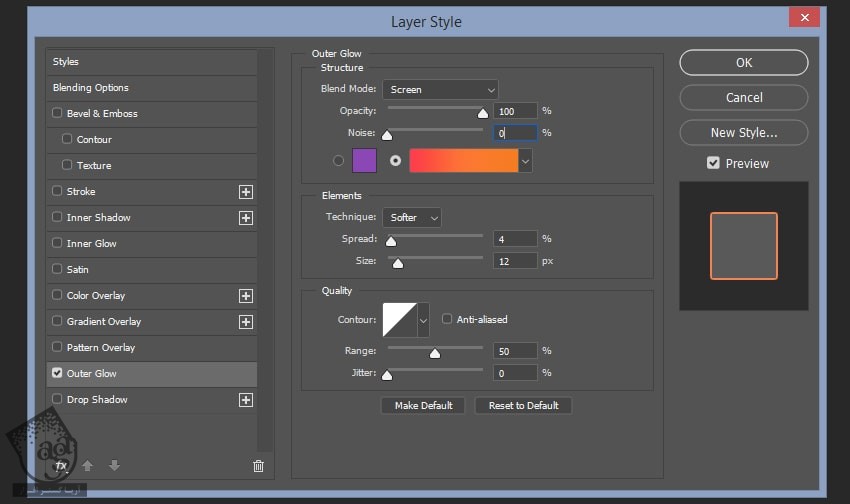Click the plus icon next to Drop Shadow
850x504 pixels.
(x=246, y=400)
